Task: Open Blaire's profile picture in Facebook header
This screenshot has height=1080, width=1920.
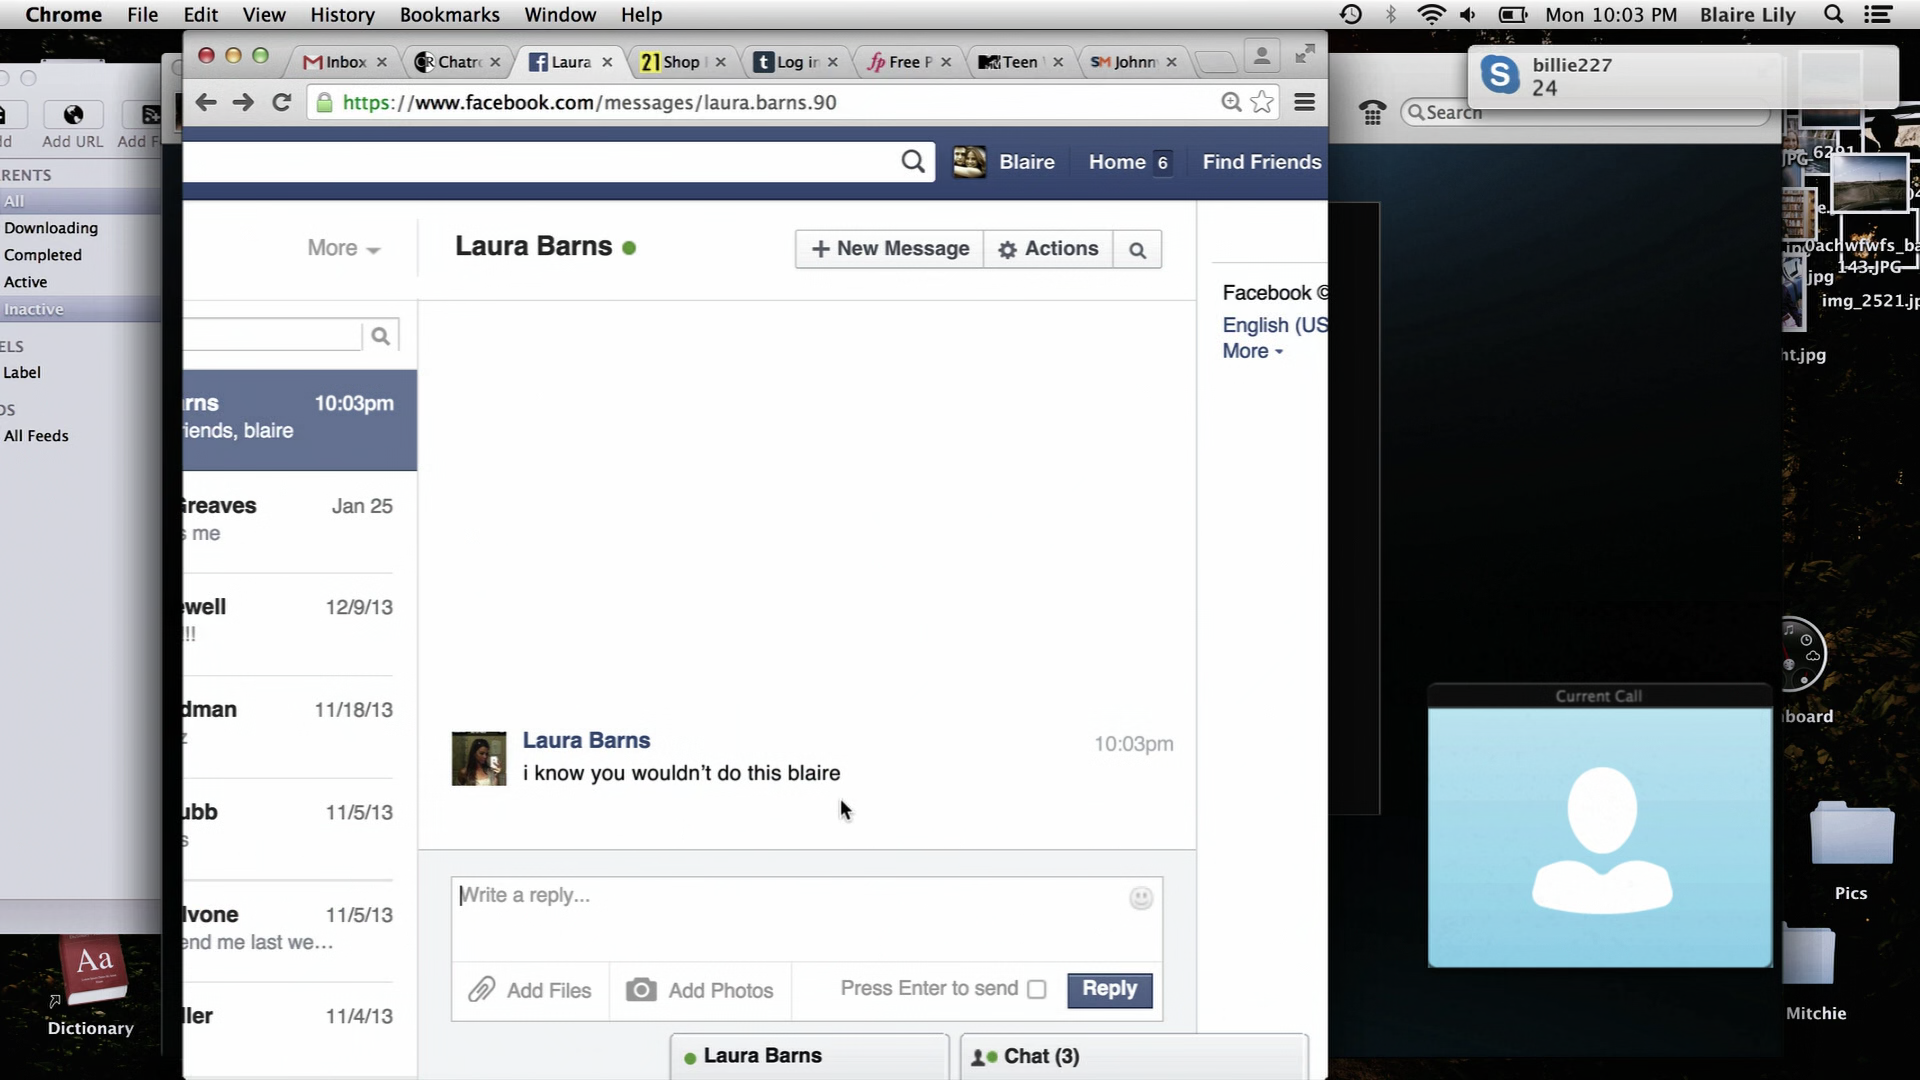Action: coord(969,162)
